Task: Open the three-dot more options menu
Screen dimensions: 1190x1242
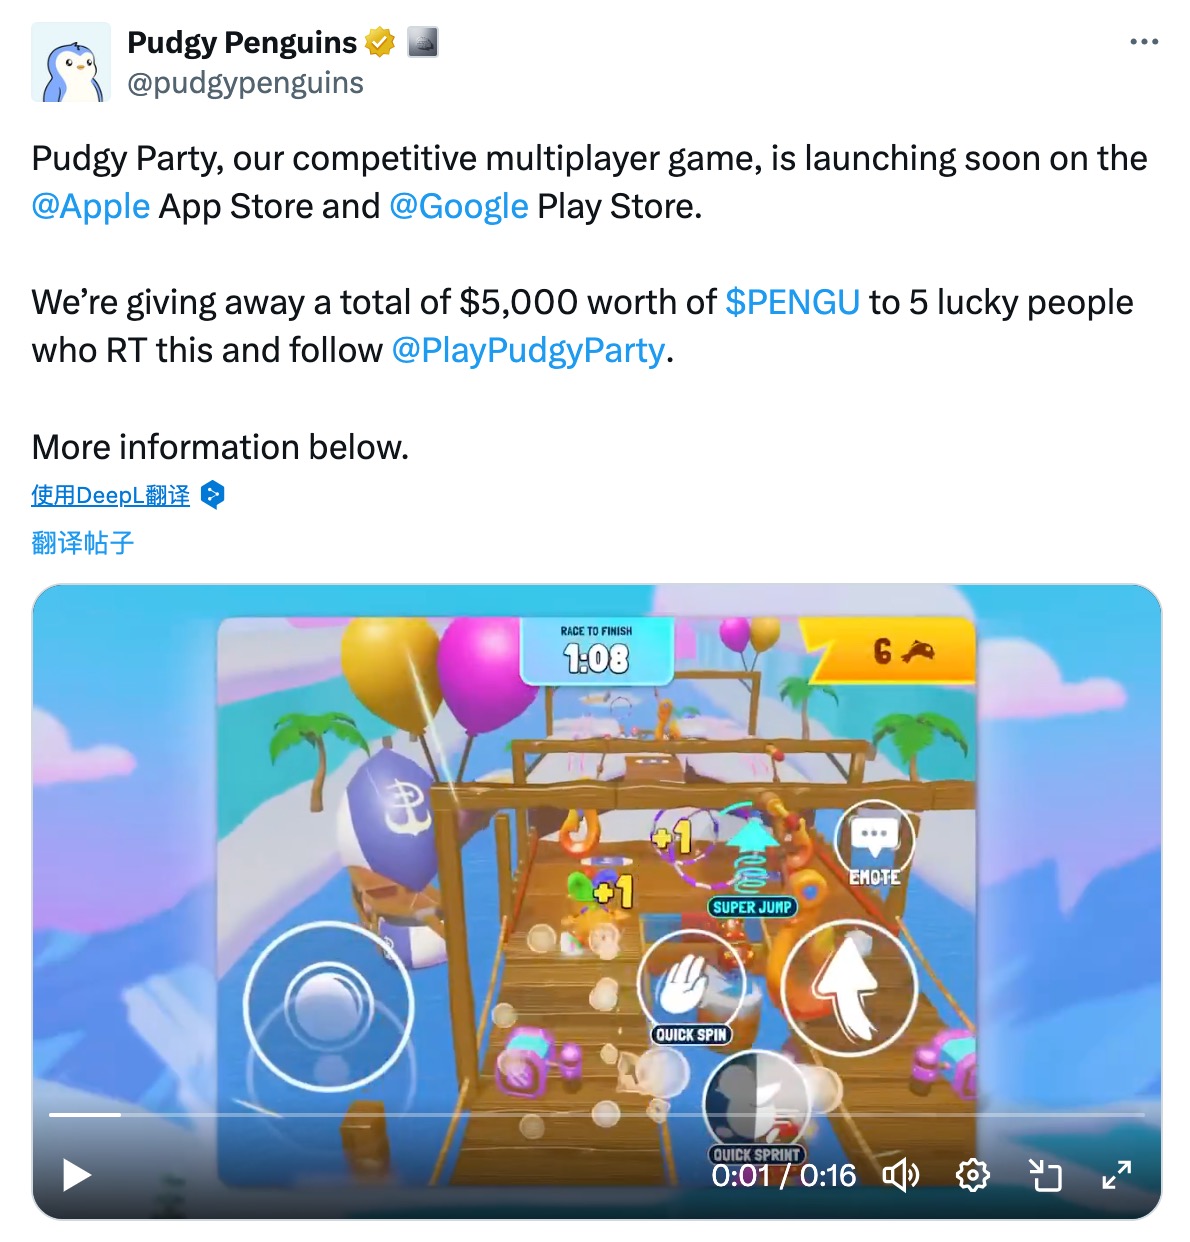Action: click(1143, 42)
